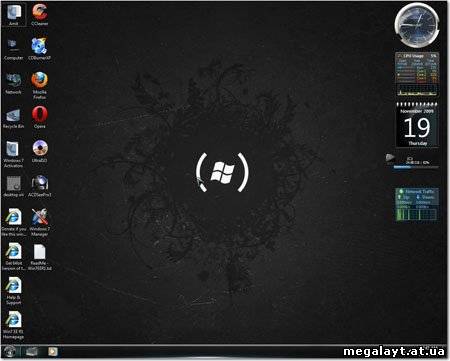The width and height of the screenshot is (450, 361).
Task: Select the Recycle Bin icon
Action: point(13,117)
